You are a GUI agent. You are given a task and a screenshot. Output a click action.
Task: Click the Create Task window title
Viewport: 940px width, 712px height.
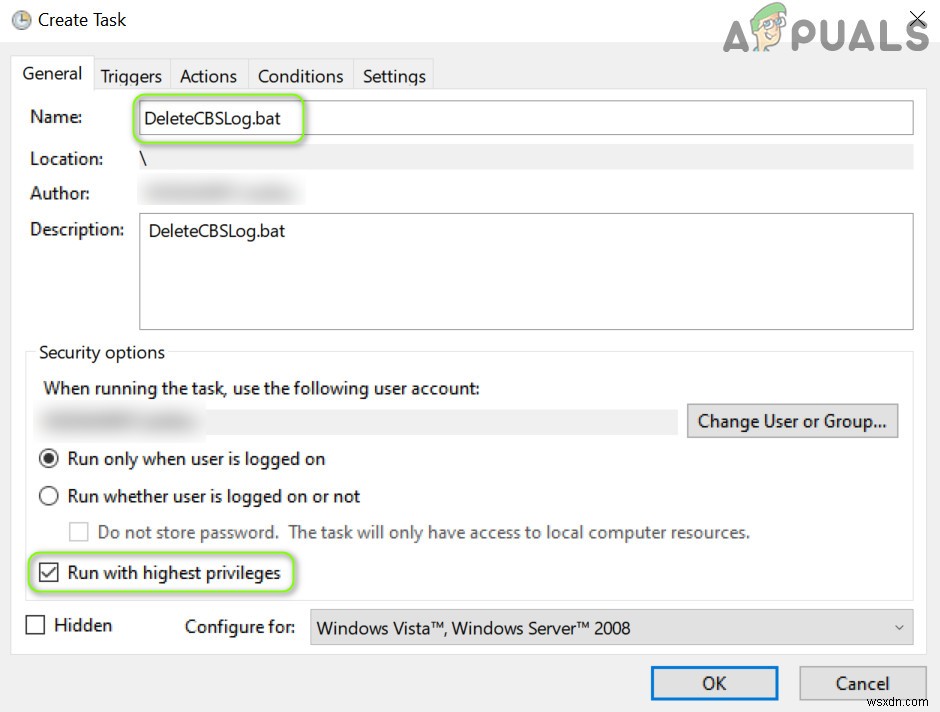[x=82, y=20]
